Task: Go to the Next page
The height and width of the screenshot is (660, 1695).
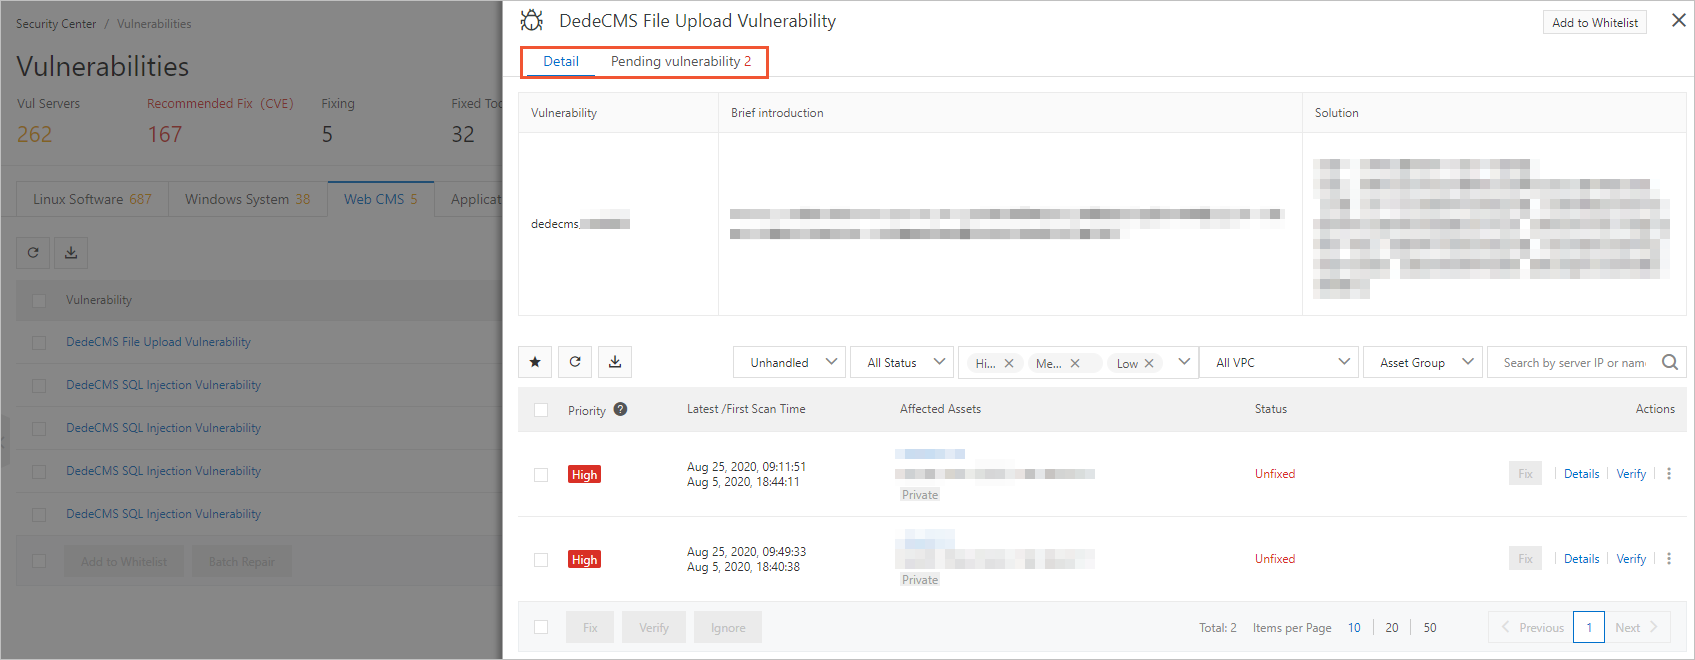Action: (x=1638, y=627)
